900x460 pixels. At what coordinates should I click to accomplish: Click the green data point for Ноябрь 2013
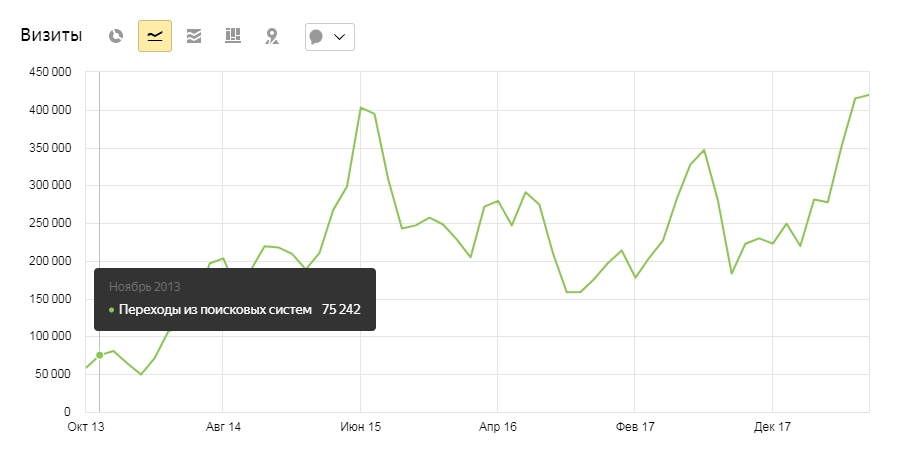coord(99,355)
